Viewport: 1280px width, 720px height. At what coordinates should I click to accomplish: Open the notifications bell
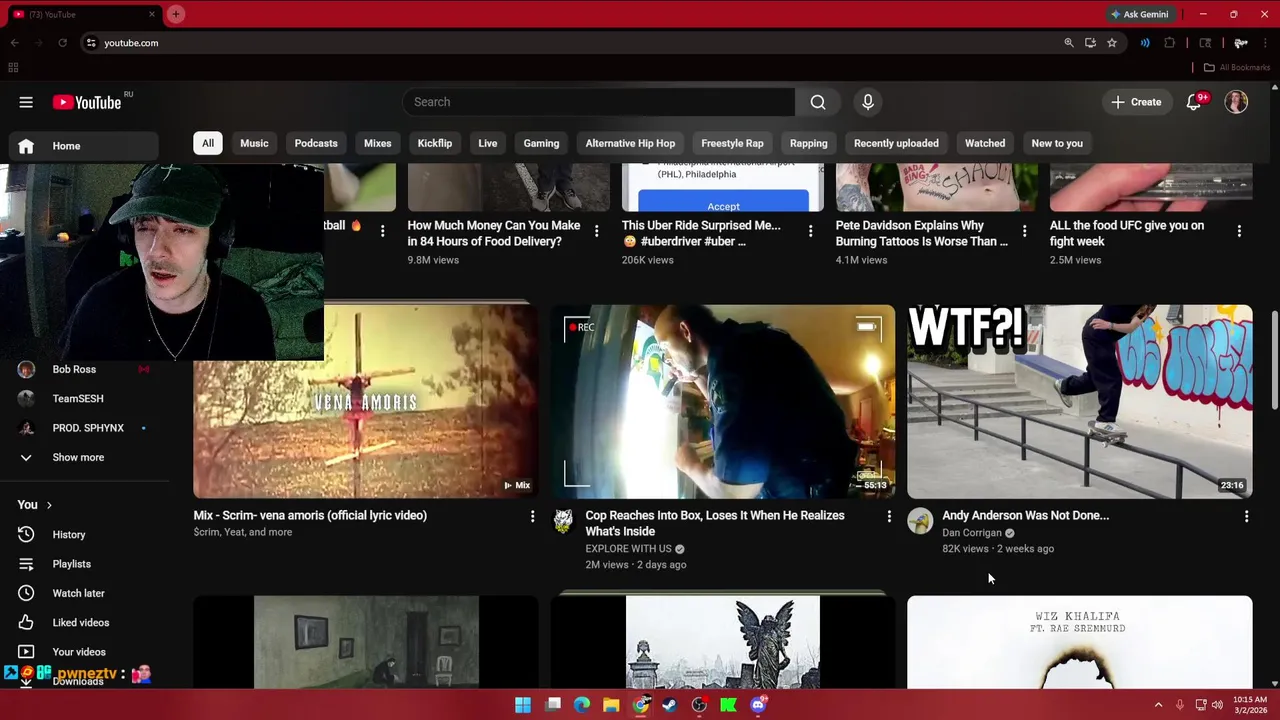(1194, 102)
